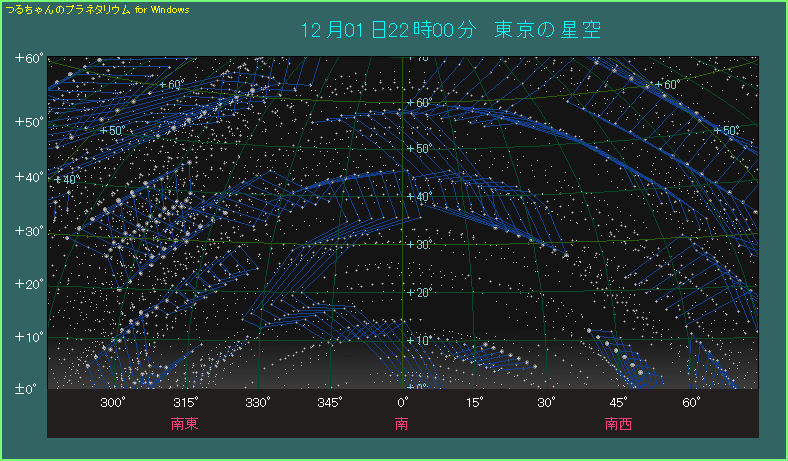Select the 300° azimuth label
Viewport: 788px width, 461px height.
113,402
